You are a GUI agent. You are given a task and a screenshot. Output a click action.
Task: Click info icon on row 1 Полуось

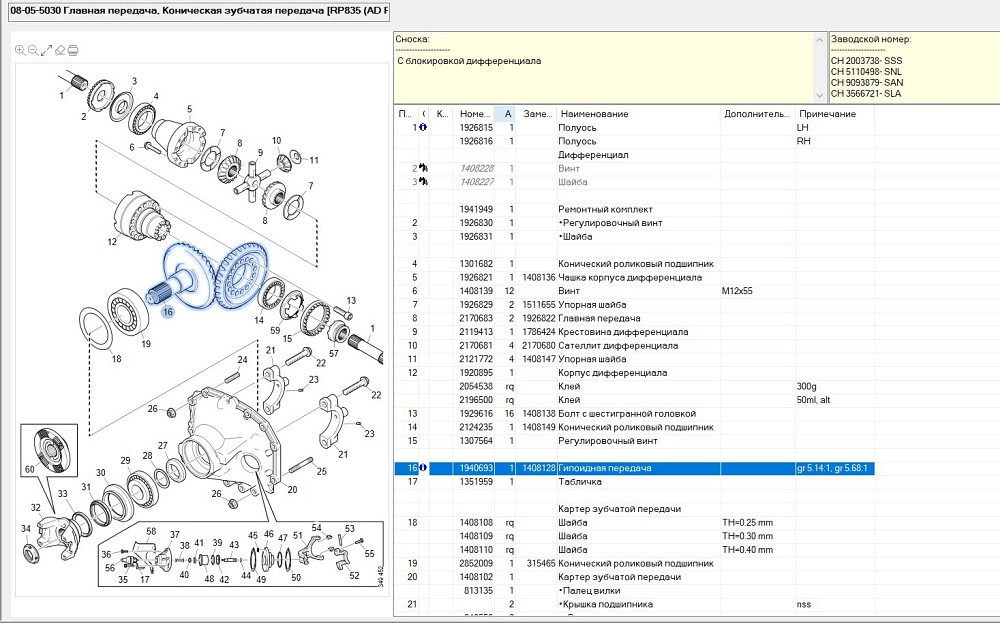[423, 128]
